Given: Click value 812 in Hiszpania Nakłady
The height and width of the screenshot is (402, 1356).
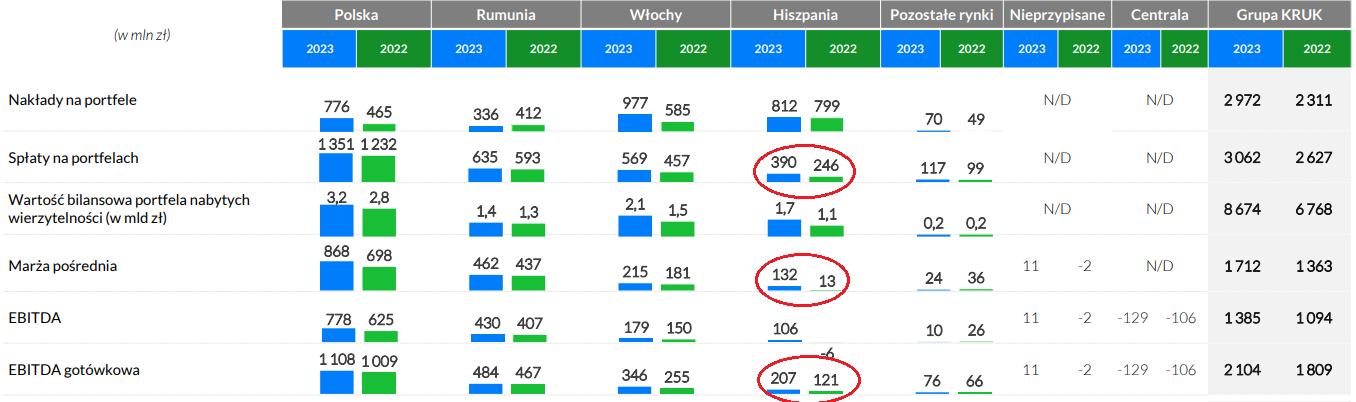Looking at the screenshot, I should (x=784, y=105).
